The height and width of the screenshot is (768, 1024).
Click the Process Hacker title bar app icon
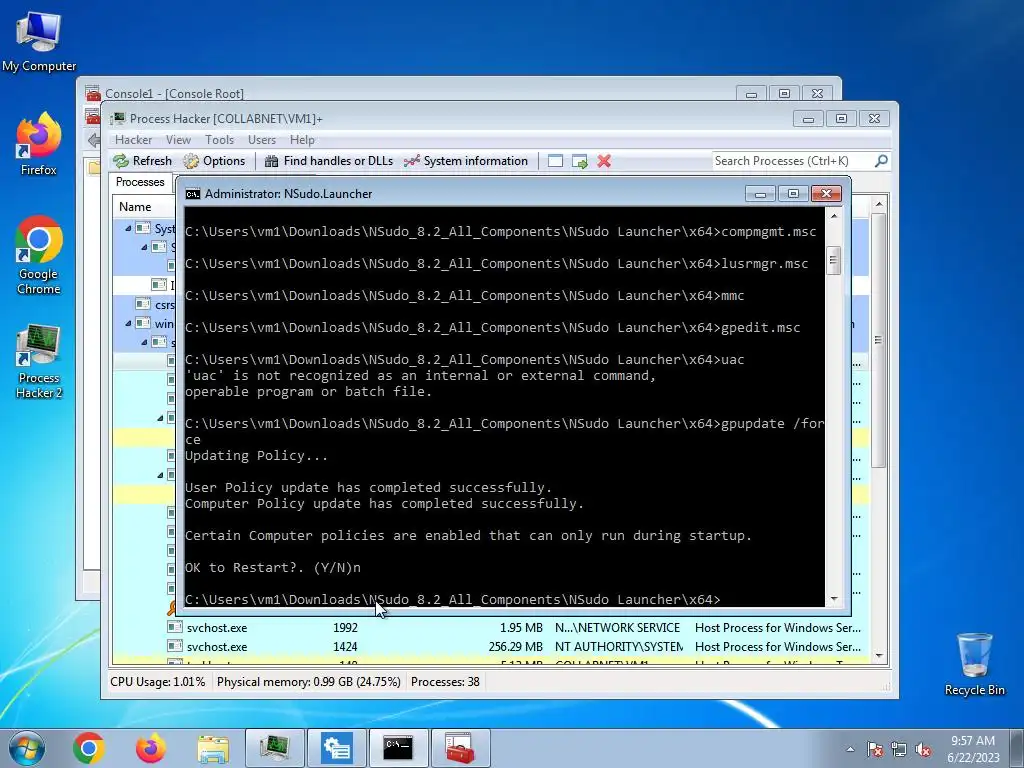(x=118, y=118)
